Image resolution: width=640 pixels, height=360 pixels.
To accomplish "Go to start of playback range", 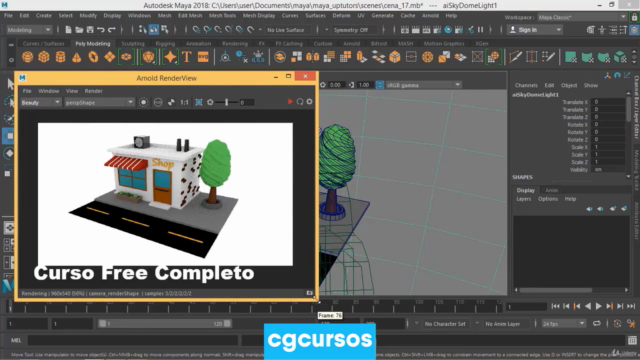I will pos(556,306).
